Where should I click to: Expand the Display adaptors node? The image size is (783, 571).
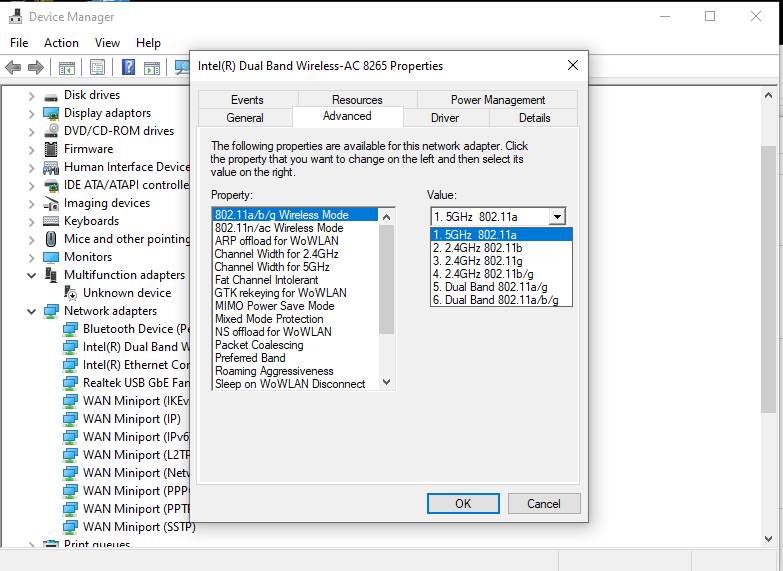31,114
